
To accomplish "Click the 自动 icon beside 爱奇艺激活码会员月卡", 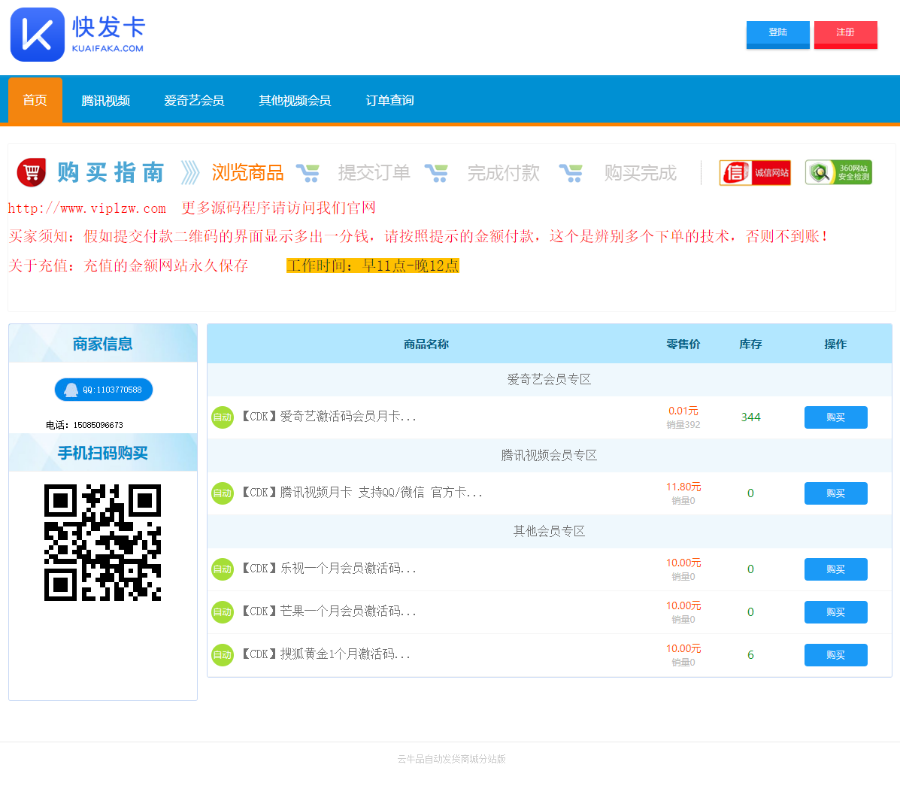I will pos(222,416).
